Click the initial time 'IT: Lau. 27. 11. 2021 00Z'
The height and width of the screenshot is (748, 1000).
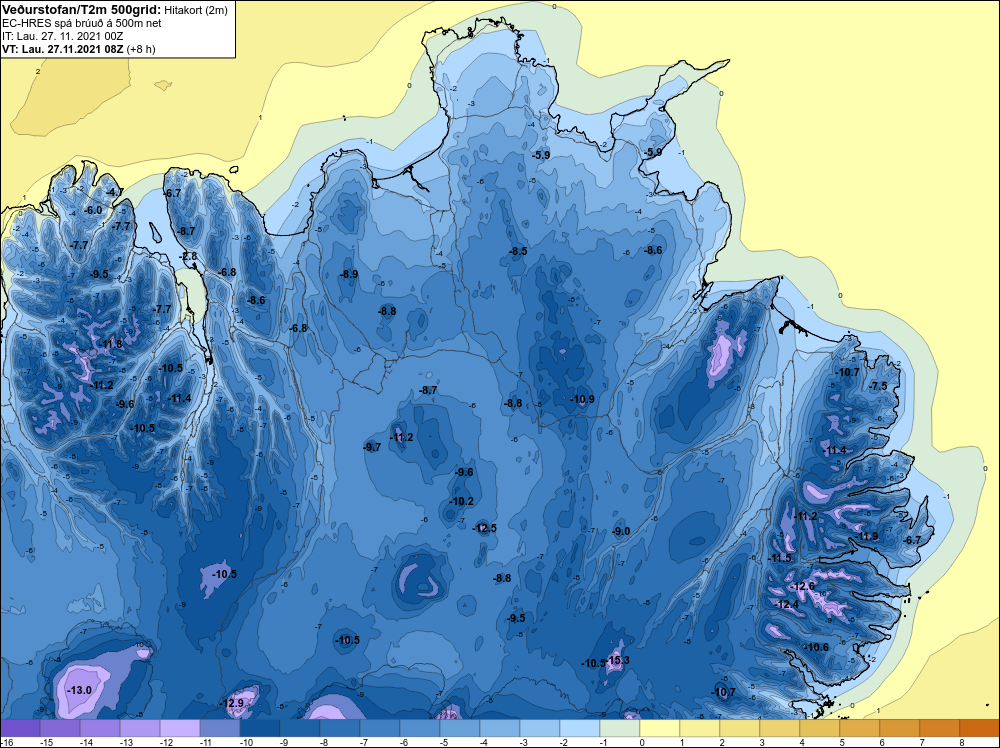click(x=62, y=36)
